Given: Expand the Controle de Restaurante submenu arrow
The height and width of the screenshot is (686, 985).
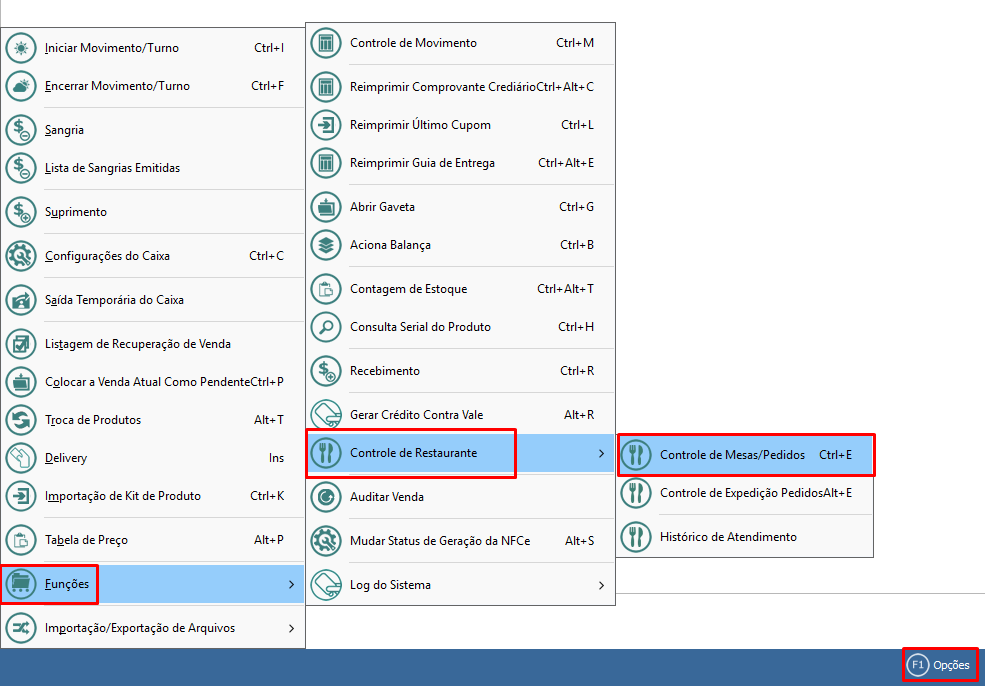Looking at the screenshot, I should 600,454.
